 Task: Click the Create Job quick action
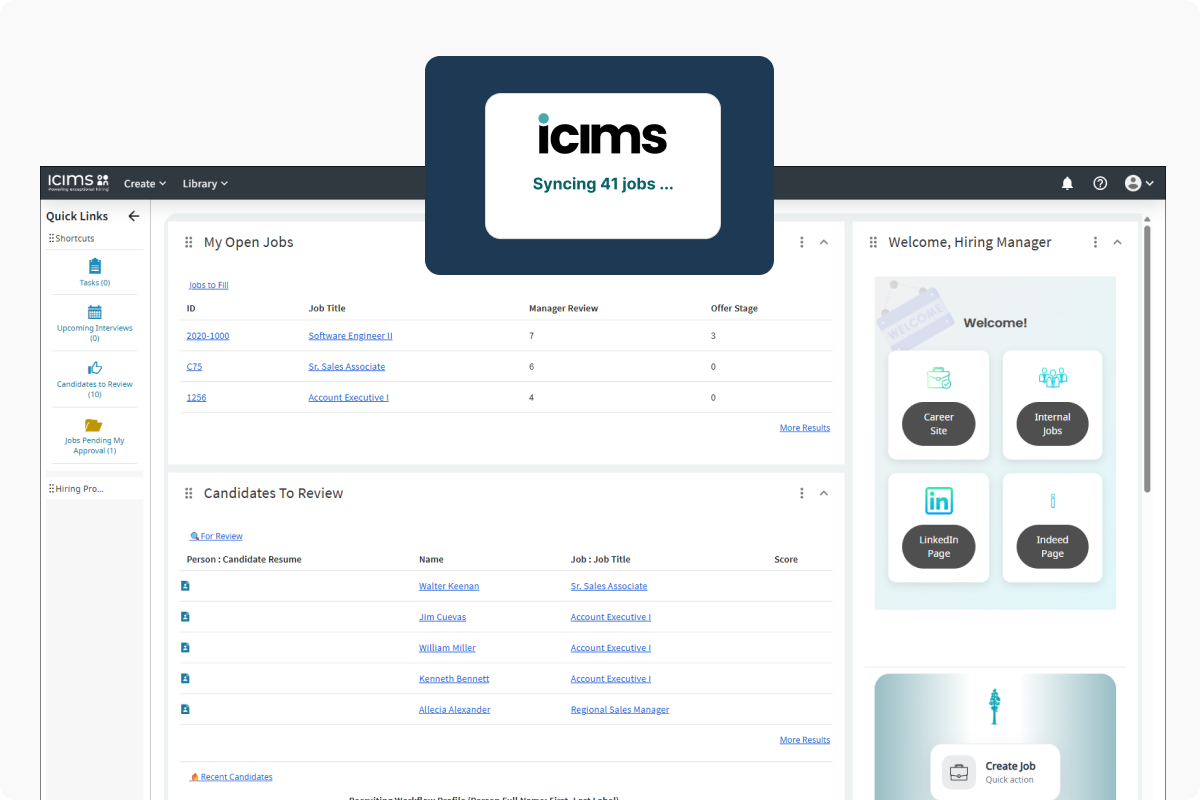click(995, 772)
